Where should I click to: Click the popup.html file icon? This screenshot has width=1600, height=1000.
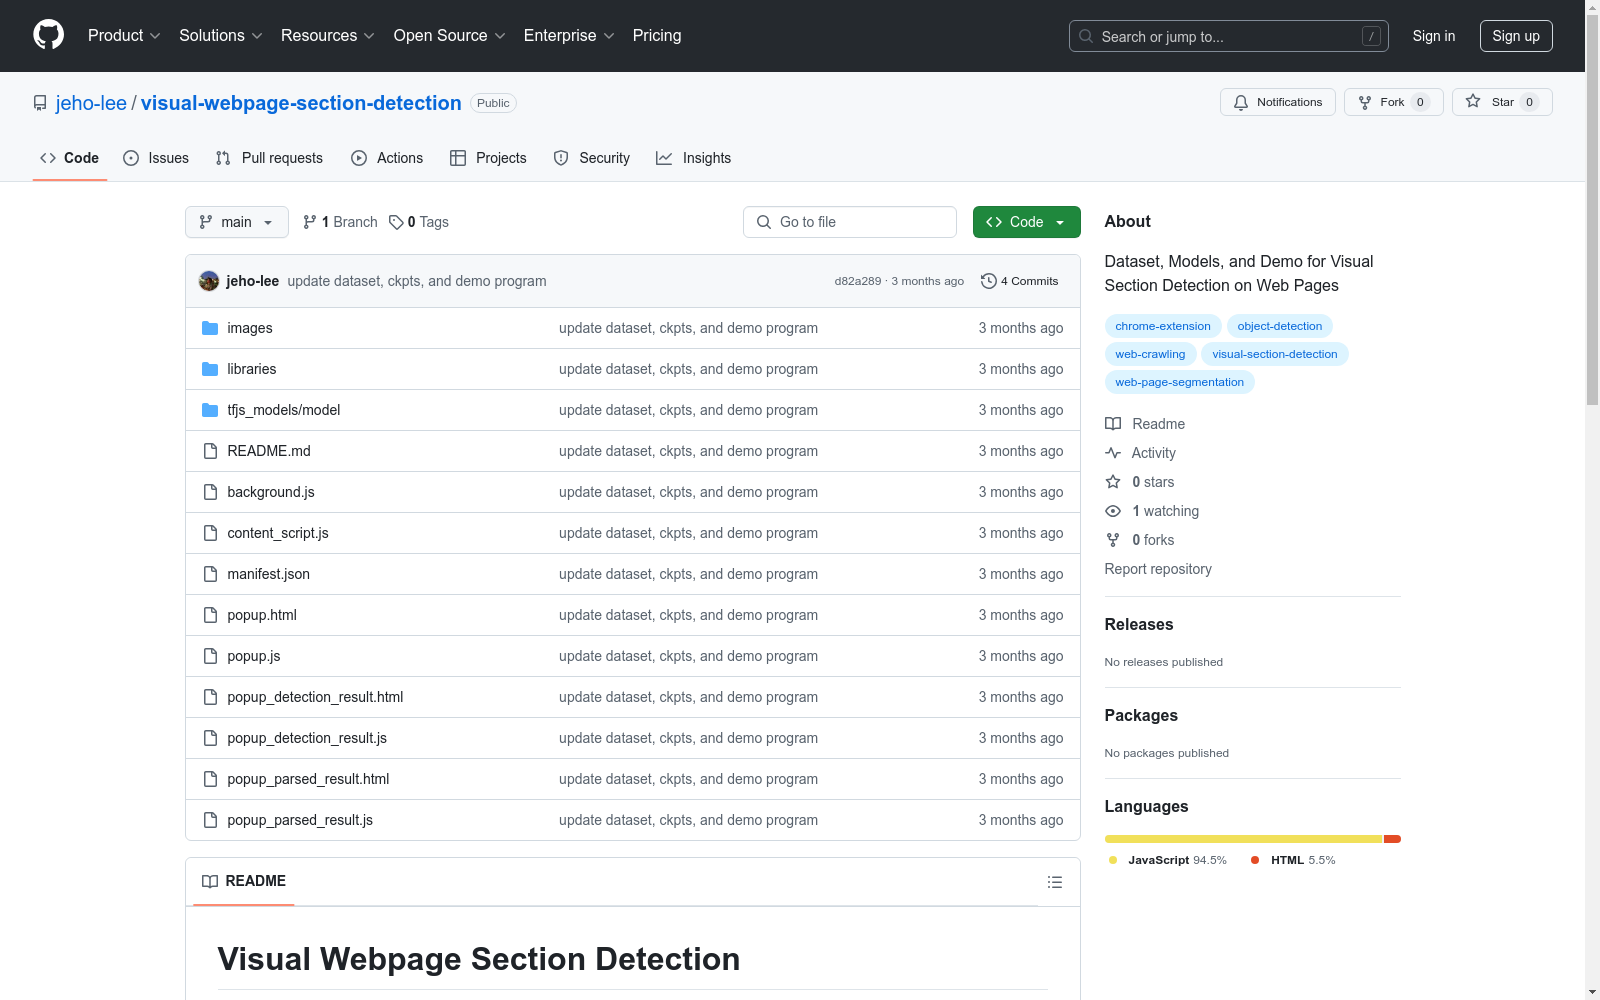pyautogui.click(x=210, y=615)
